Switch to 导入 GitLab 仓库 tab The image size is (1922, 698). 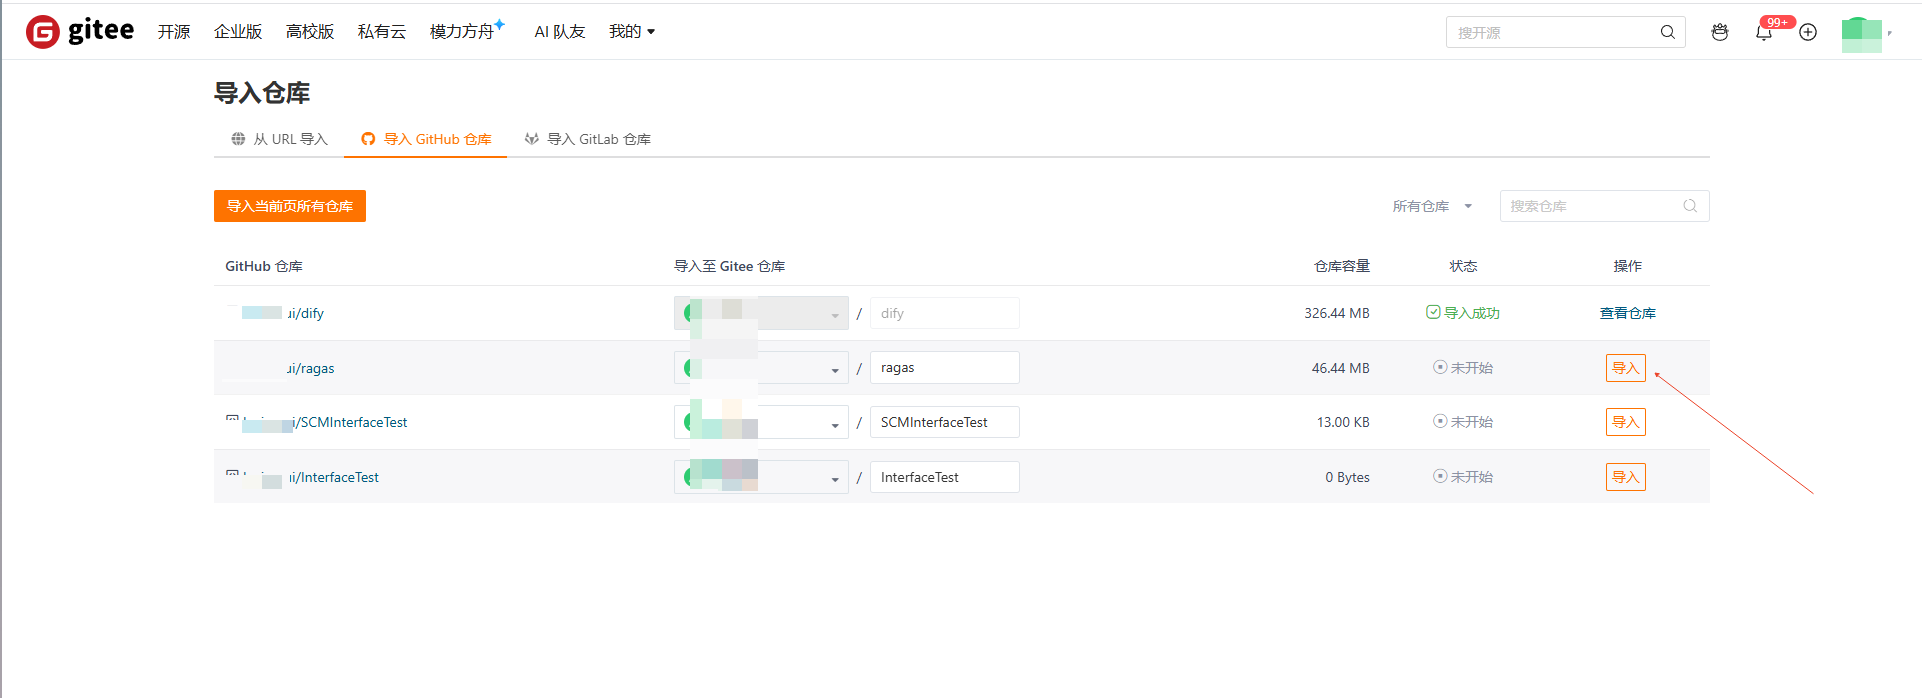click(x=588, y=139)
